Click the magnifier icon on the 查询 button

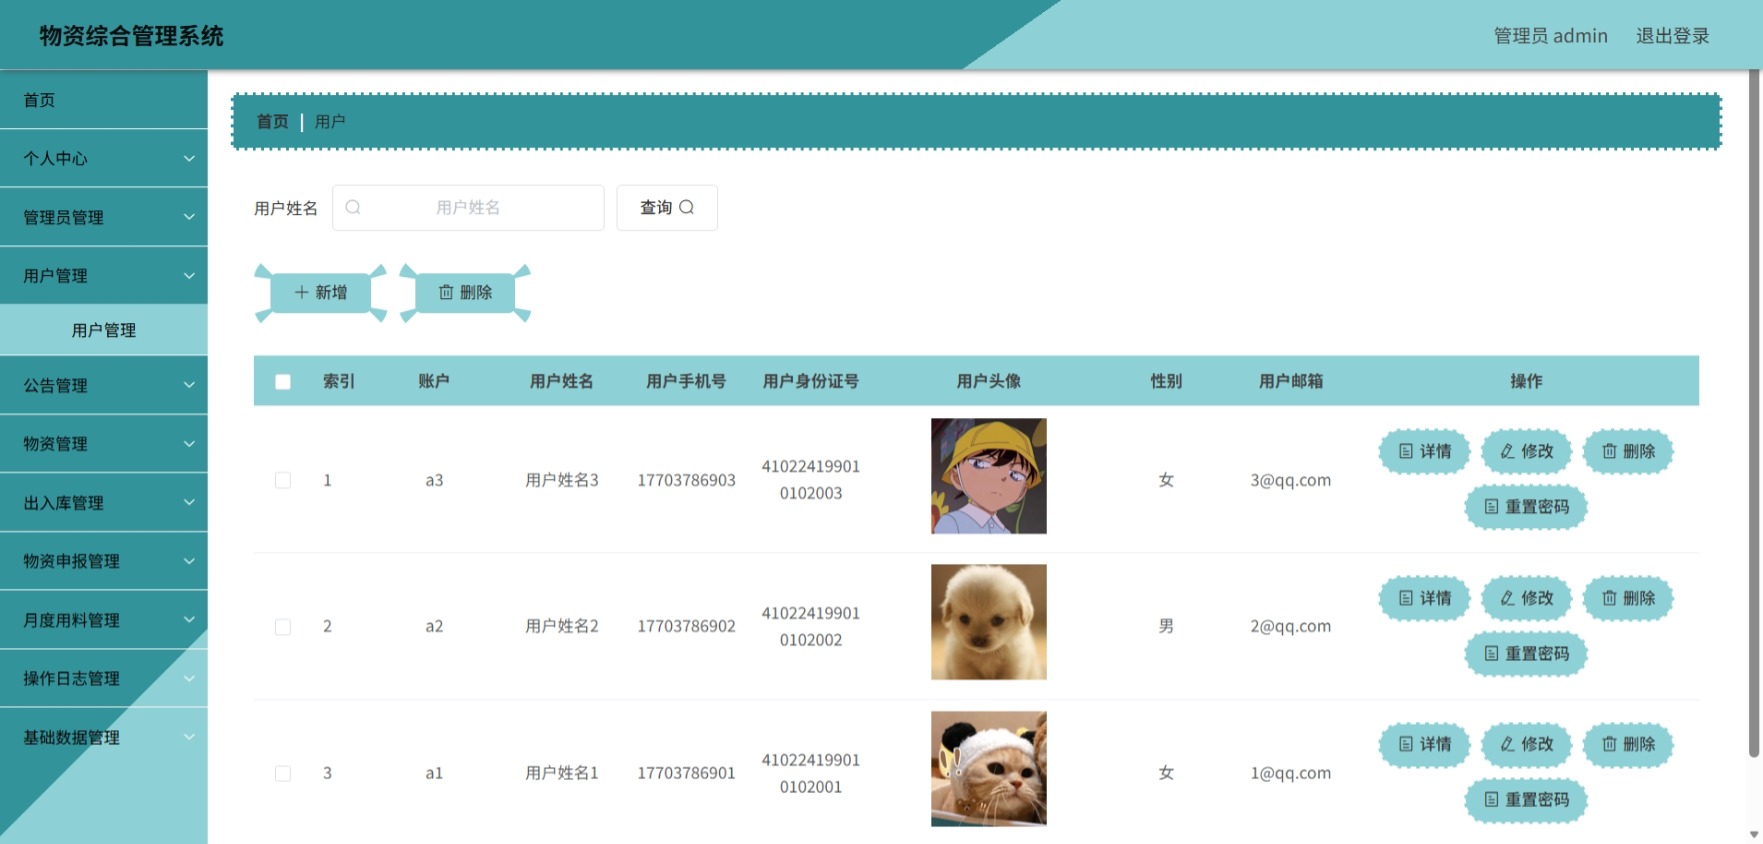pyautogui.click(x=686, y=207)
